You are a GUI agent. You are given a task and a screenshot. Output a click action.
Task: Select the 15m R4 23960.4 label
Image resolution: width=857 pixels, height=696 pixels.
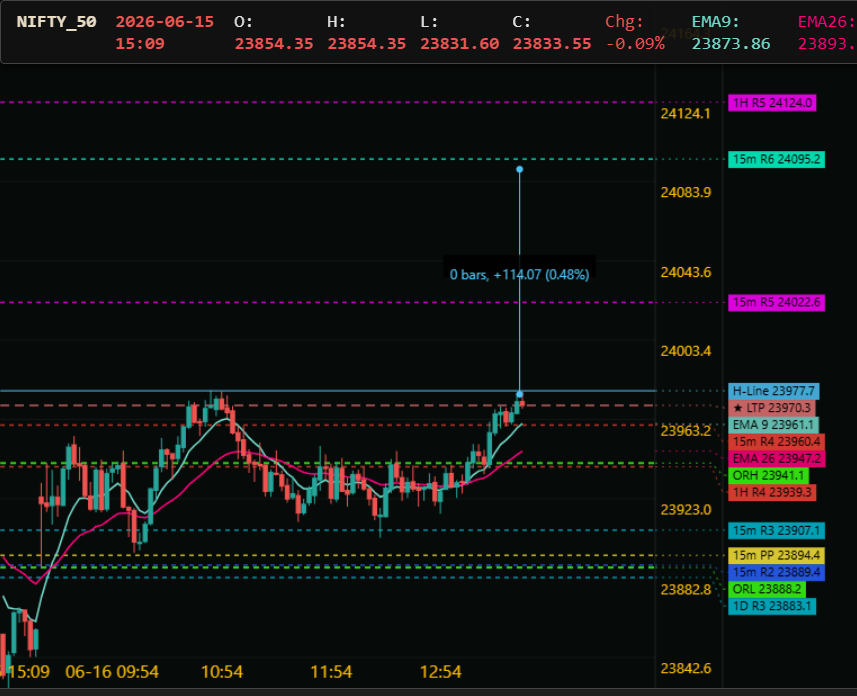[776, 442]
